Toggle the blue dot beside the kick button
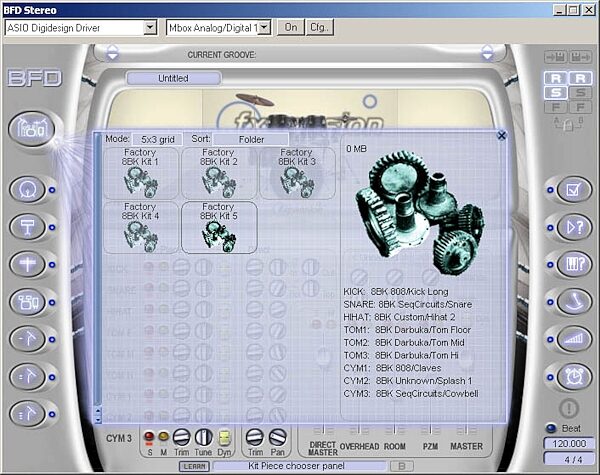 click(x=52, y=190)
